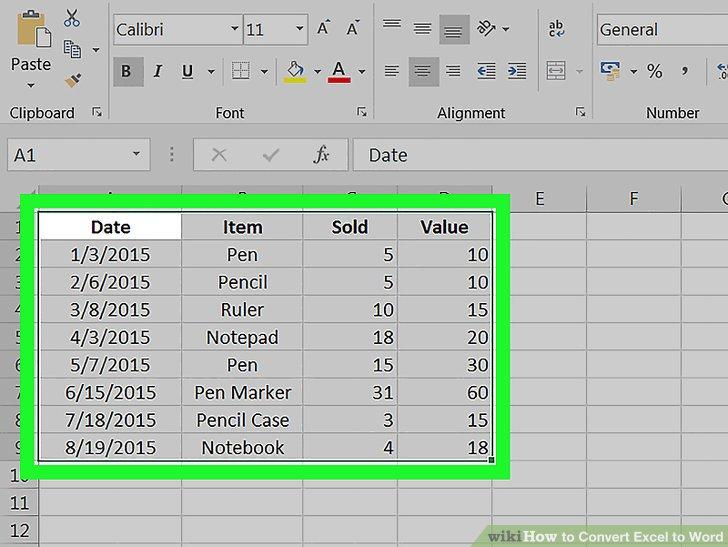
Task: Select cell containing Pen Marker
Action: pyautogui.click(x=242, y=392)
